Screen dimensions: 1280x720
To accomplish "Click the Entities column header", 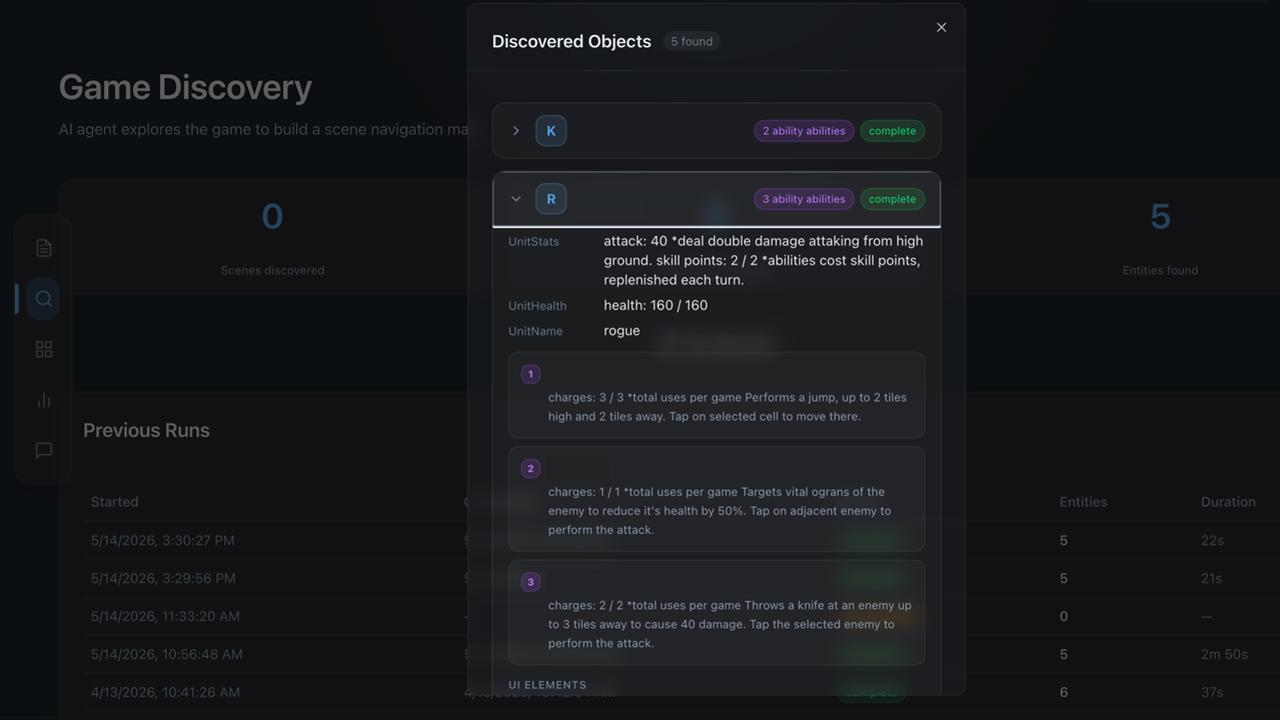I will 1083,502.
